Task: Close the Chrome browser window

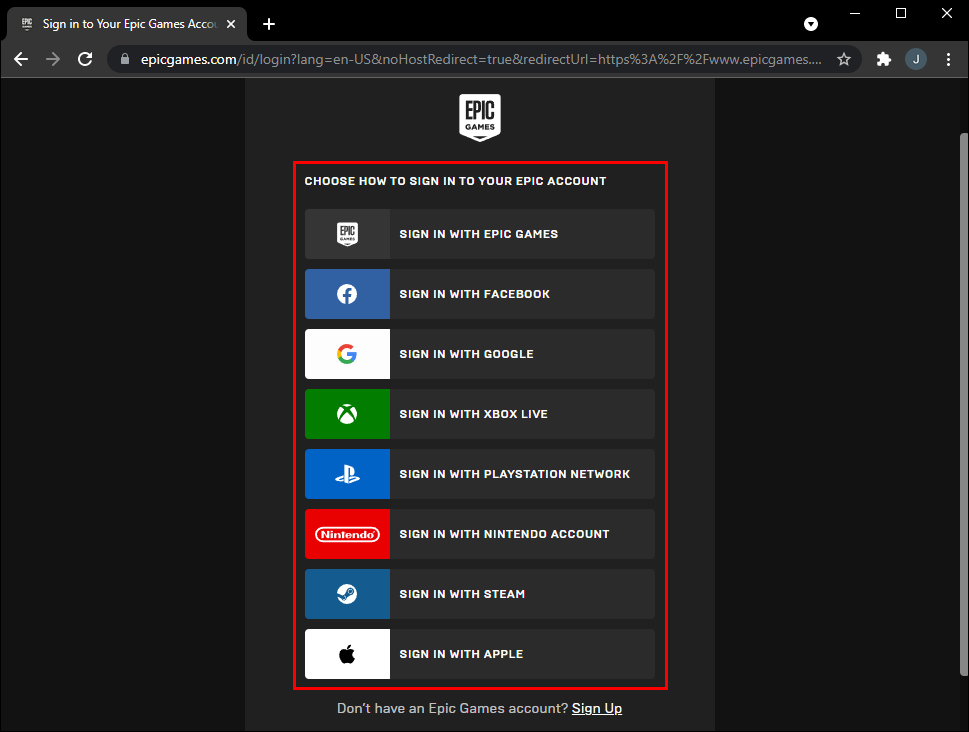Action: [x=947, y=13]
